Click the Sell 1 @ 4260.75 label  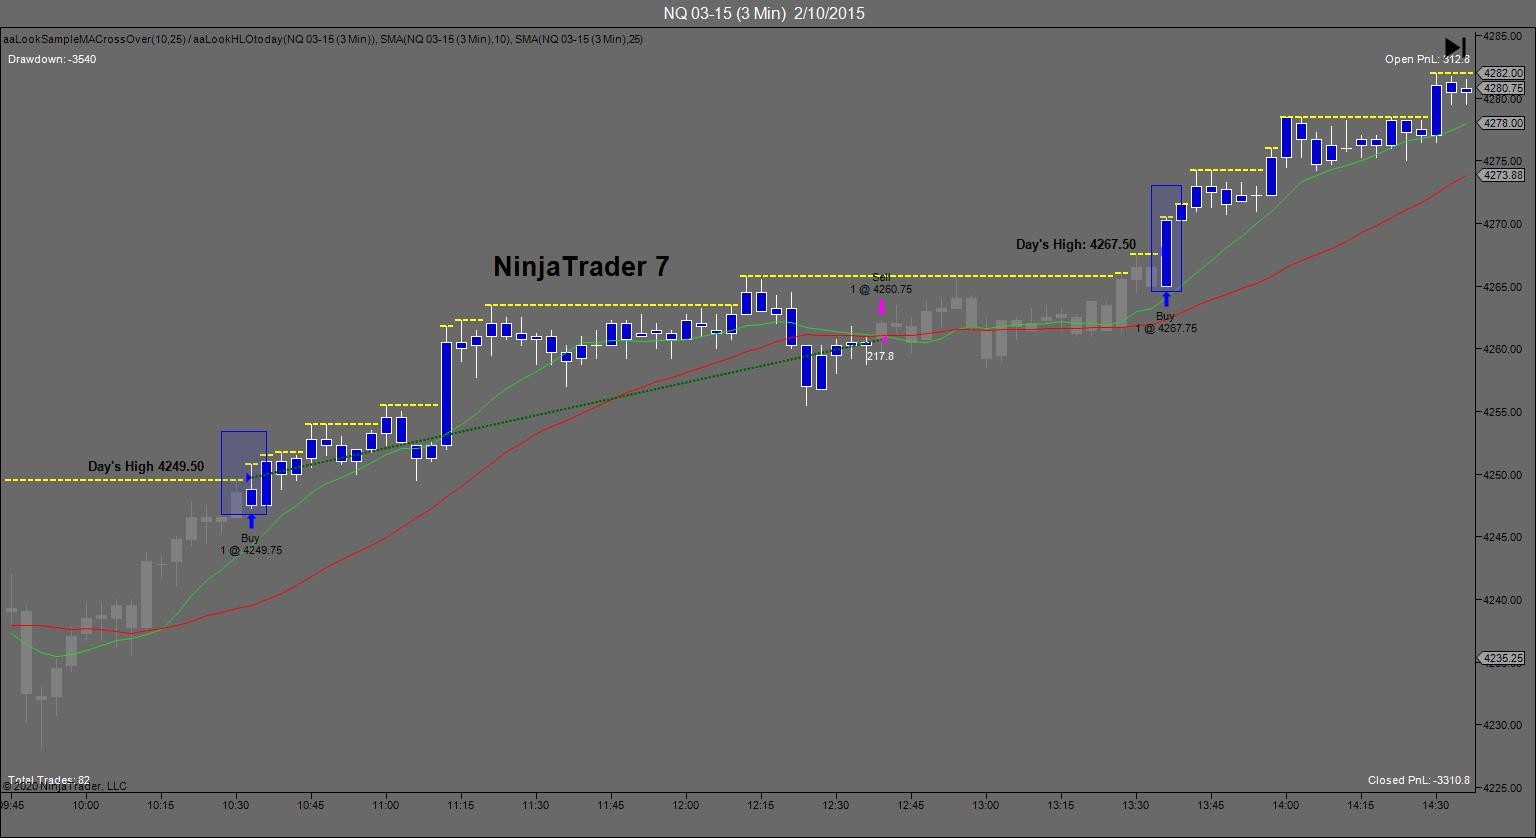click(x=881, y=284)
